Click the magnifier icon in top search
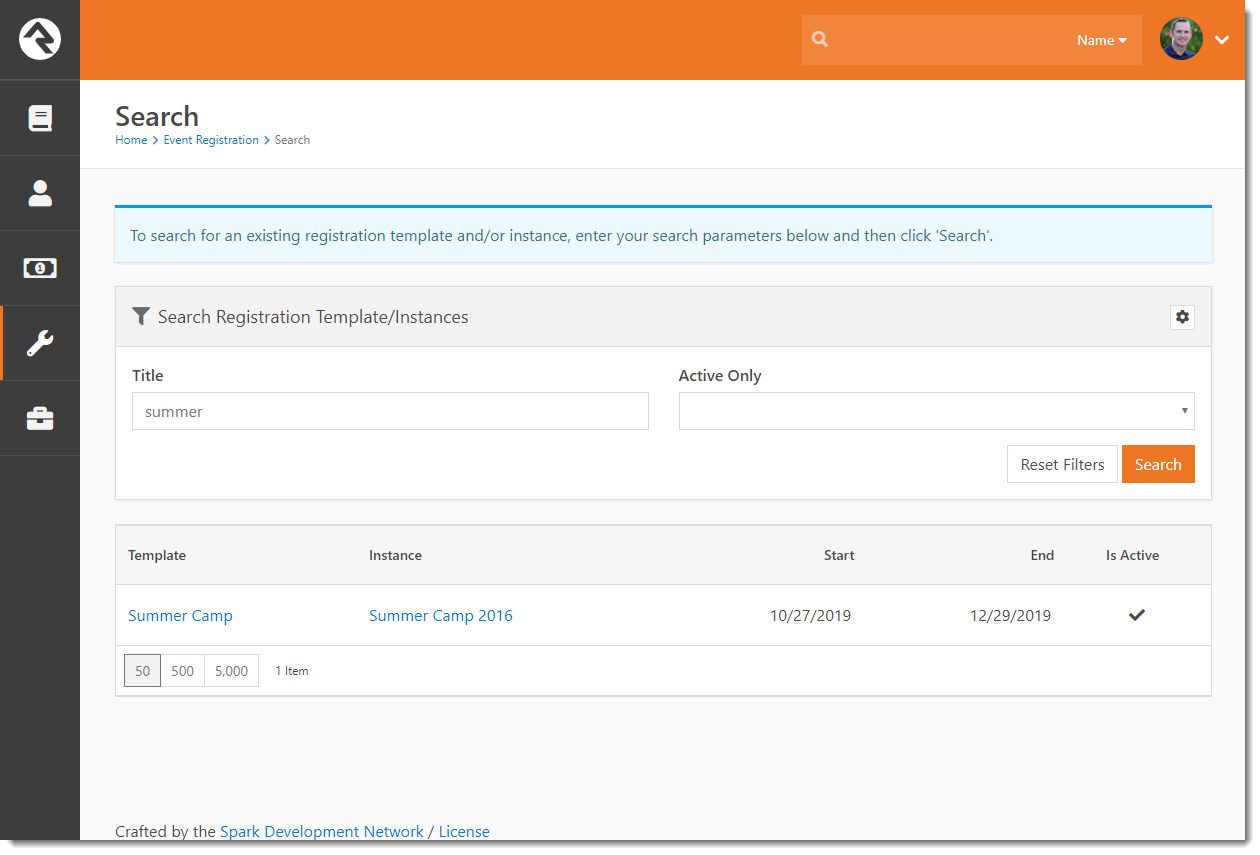 [820, 40]
